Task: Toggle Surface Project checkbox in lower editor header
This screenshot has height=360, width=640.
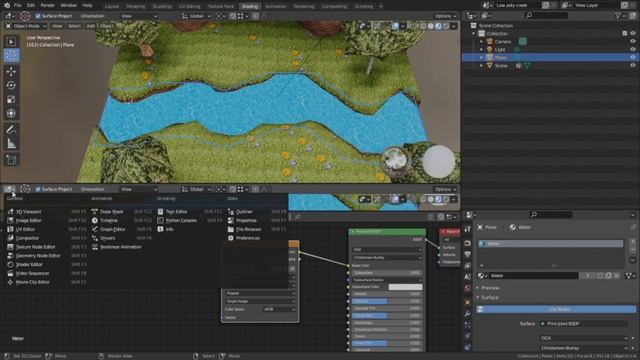Action: pos(38,189)
